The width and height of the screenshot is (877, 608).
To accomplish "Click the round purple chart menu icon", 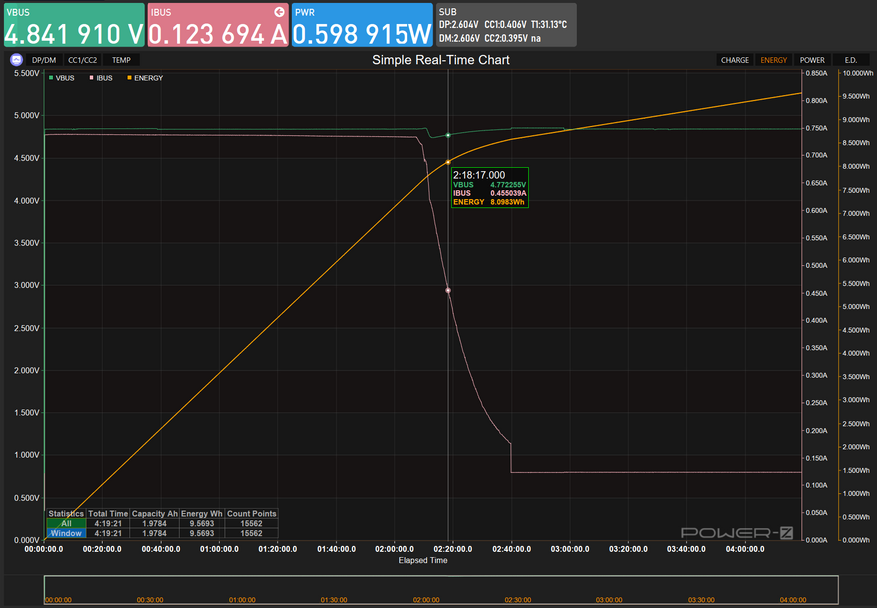I will point(16,60).
